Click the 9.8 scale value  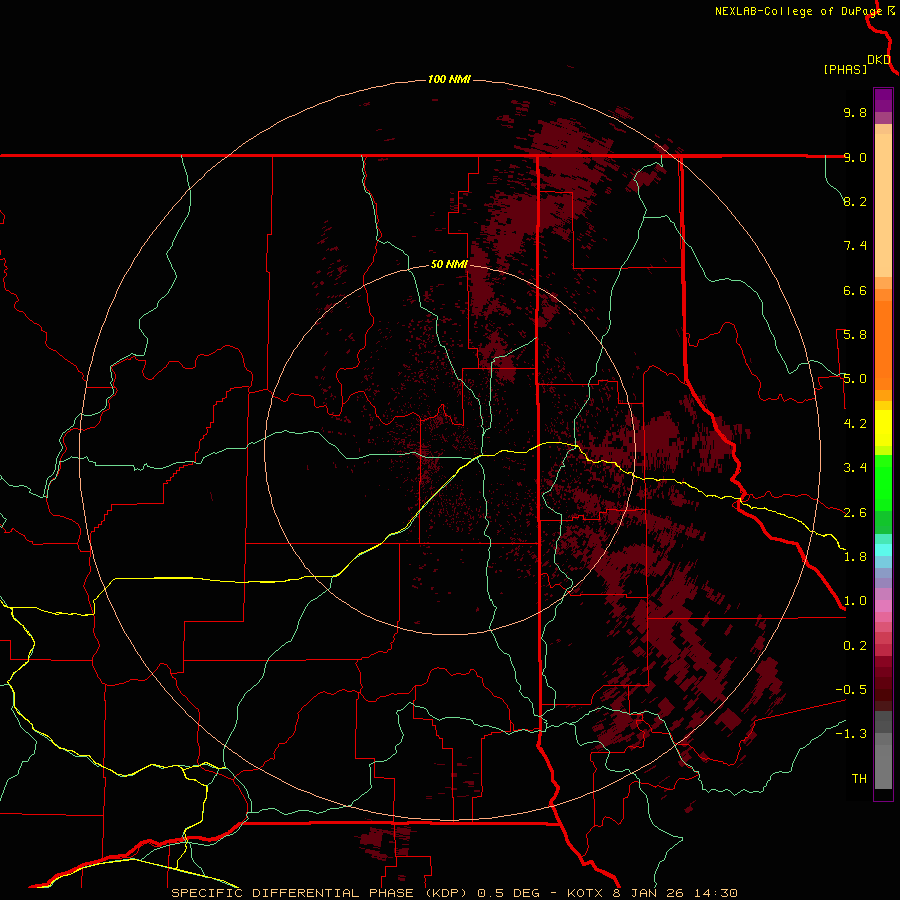pos(855,112)
